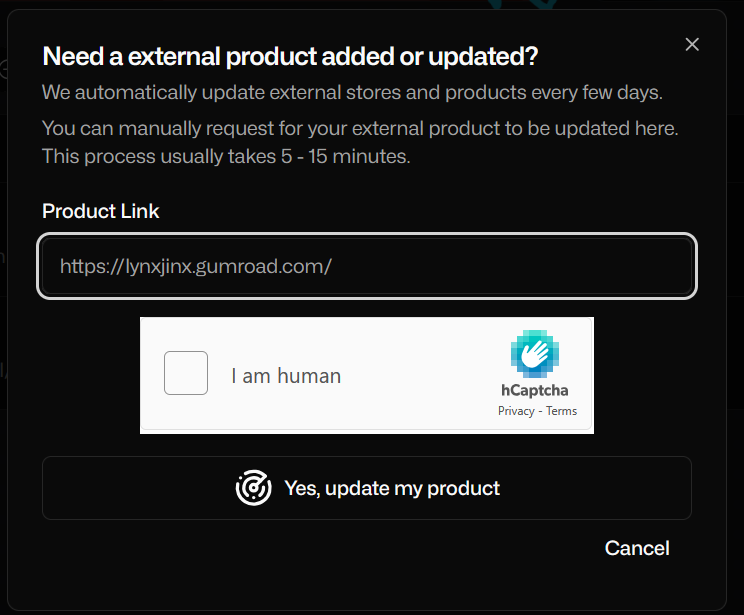744x615 pixels.
Task: Click blank area inside hCaptcha widget
Action: [418, 375]
